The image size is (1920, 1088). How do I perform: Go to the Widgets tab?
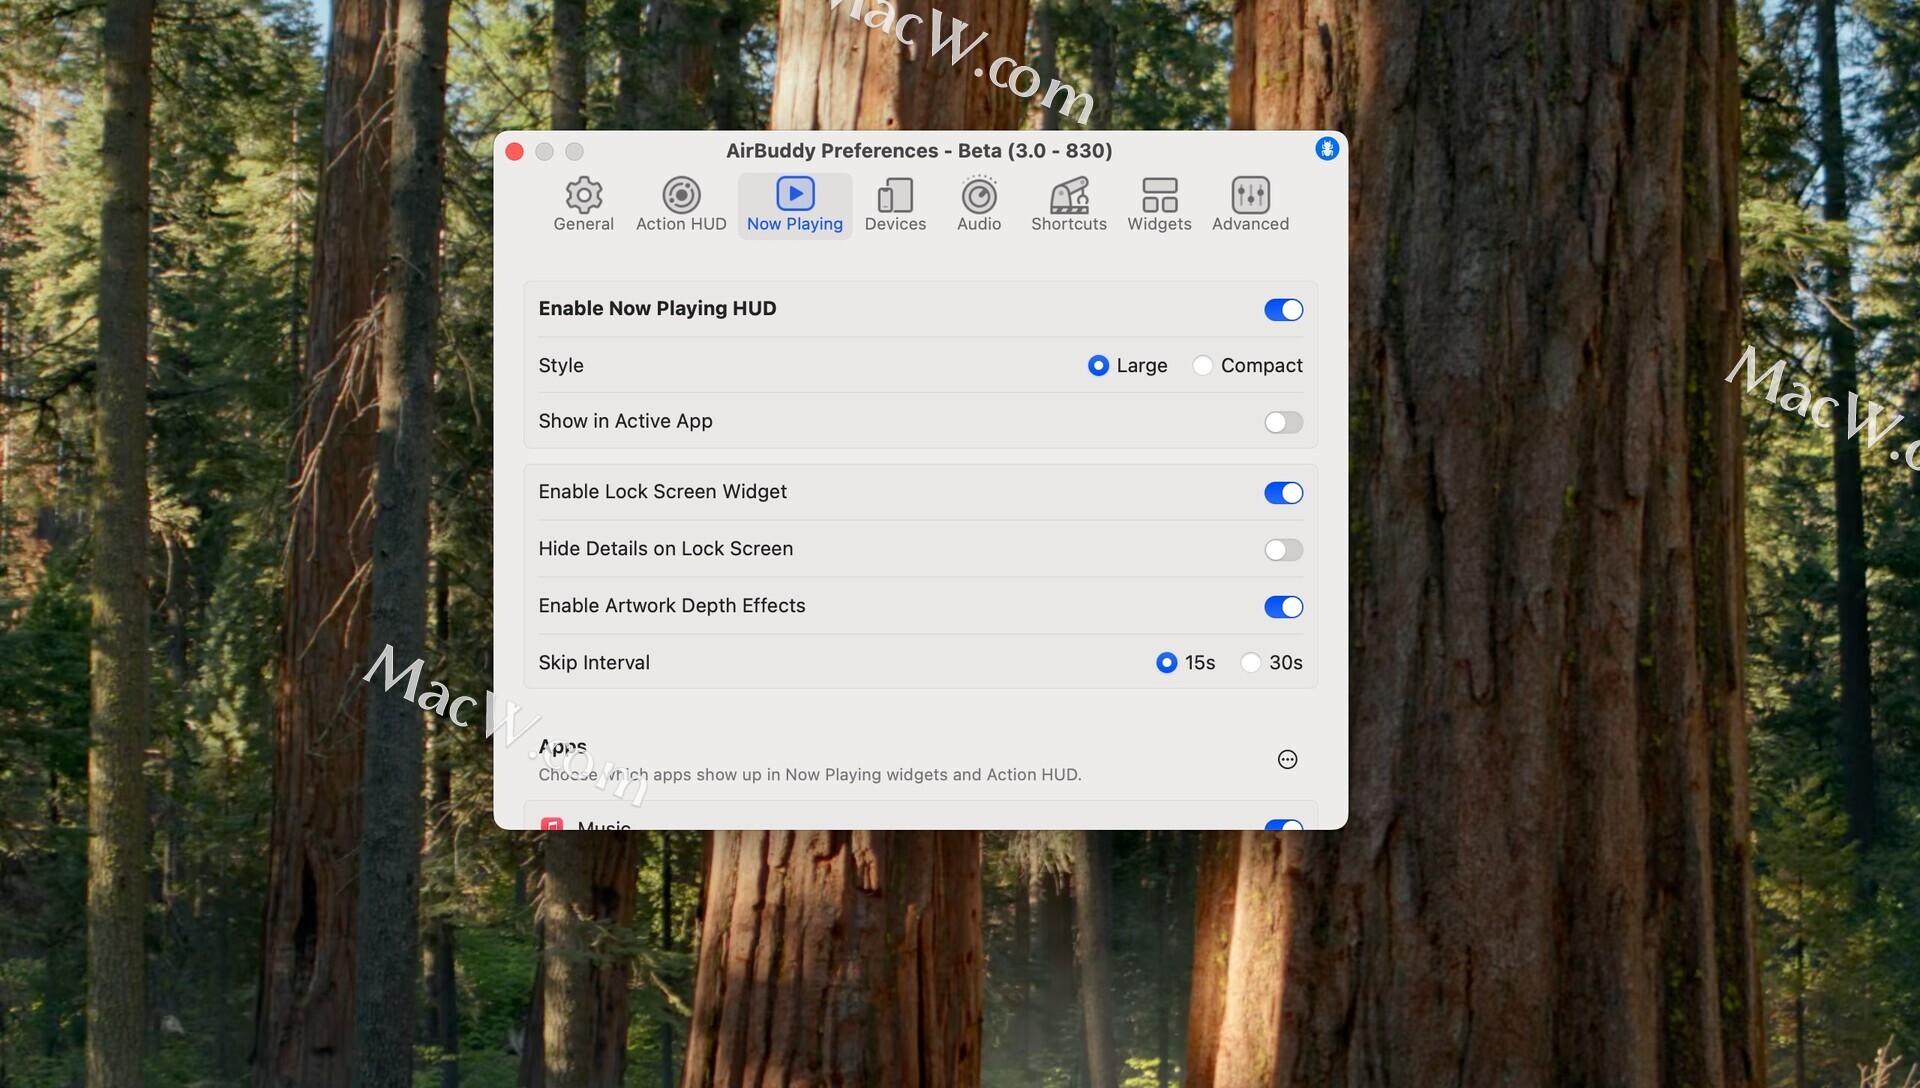click(1159, 206)
